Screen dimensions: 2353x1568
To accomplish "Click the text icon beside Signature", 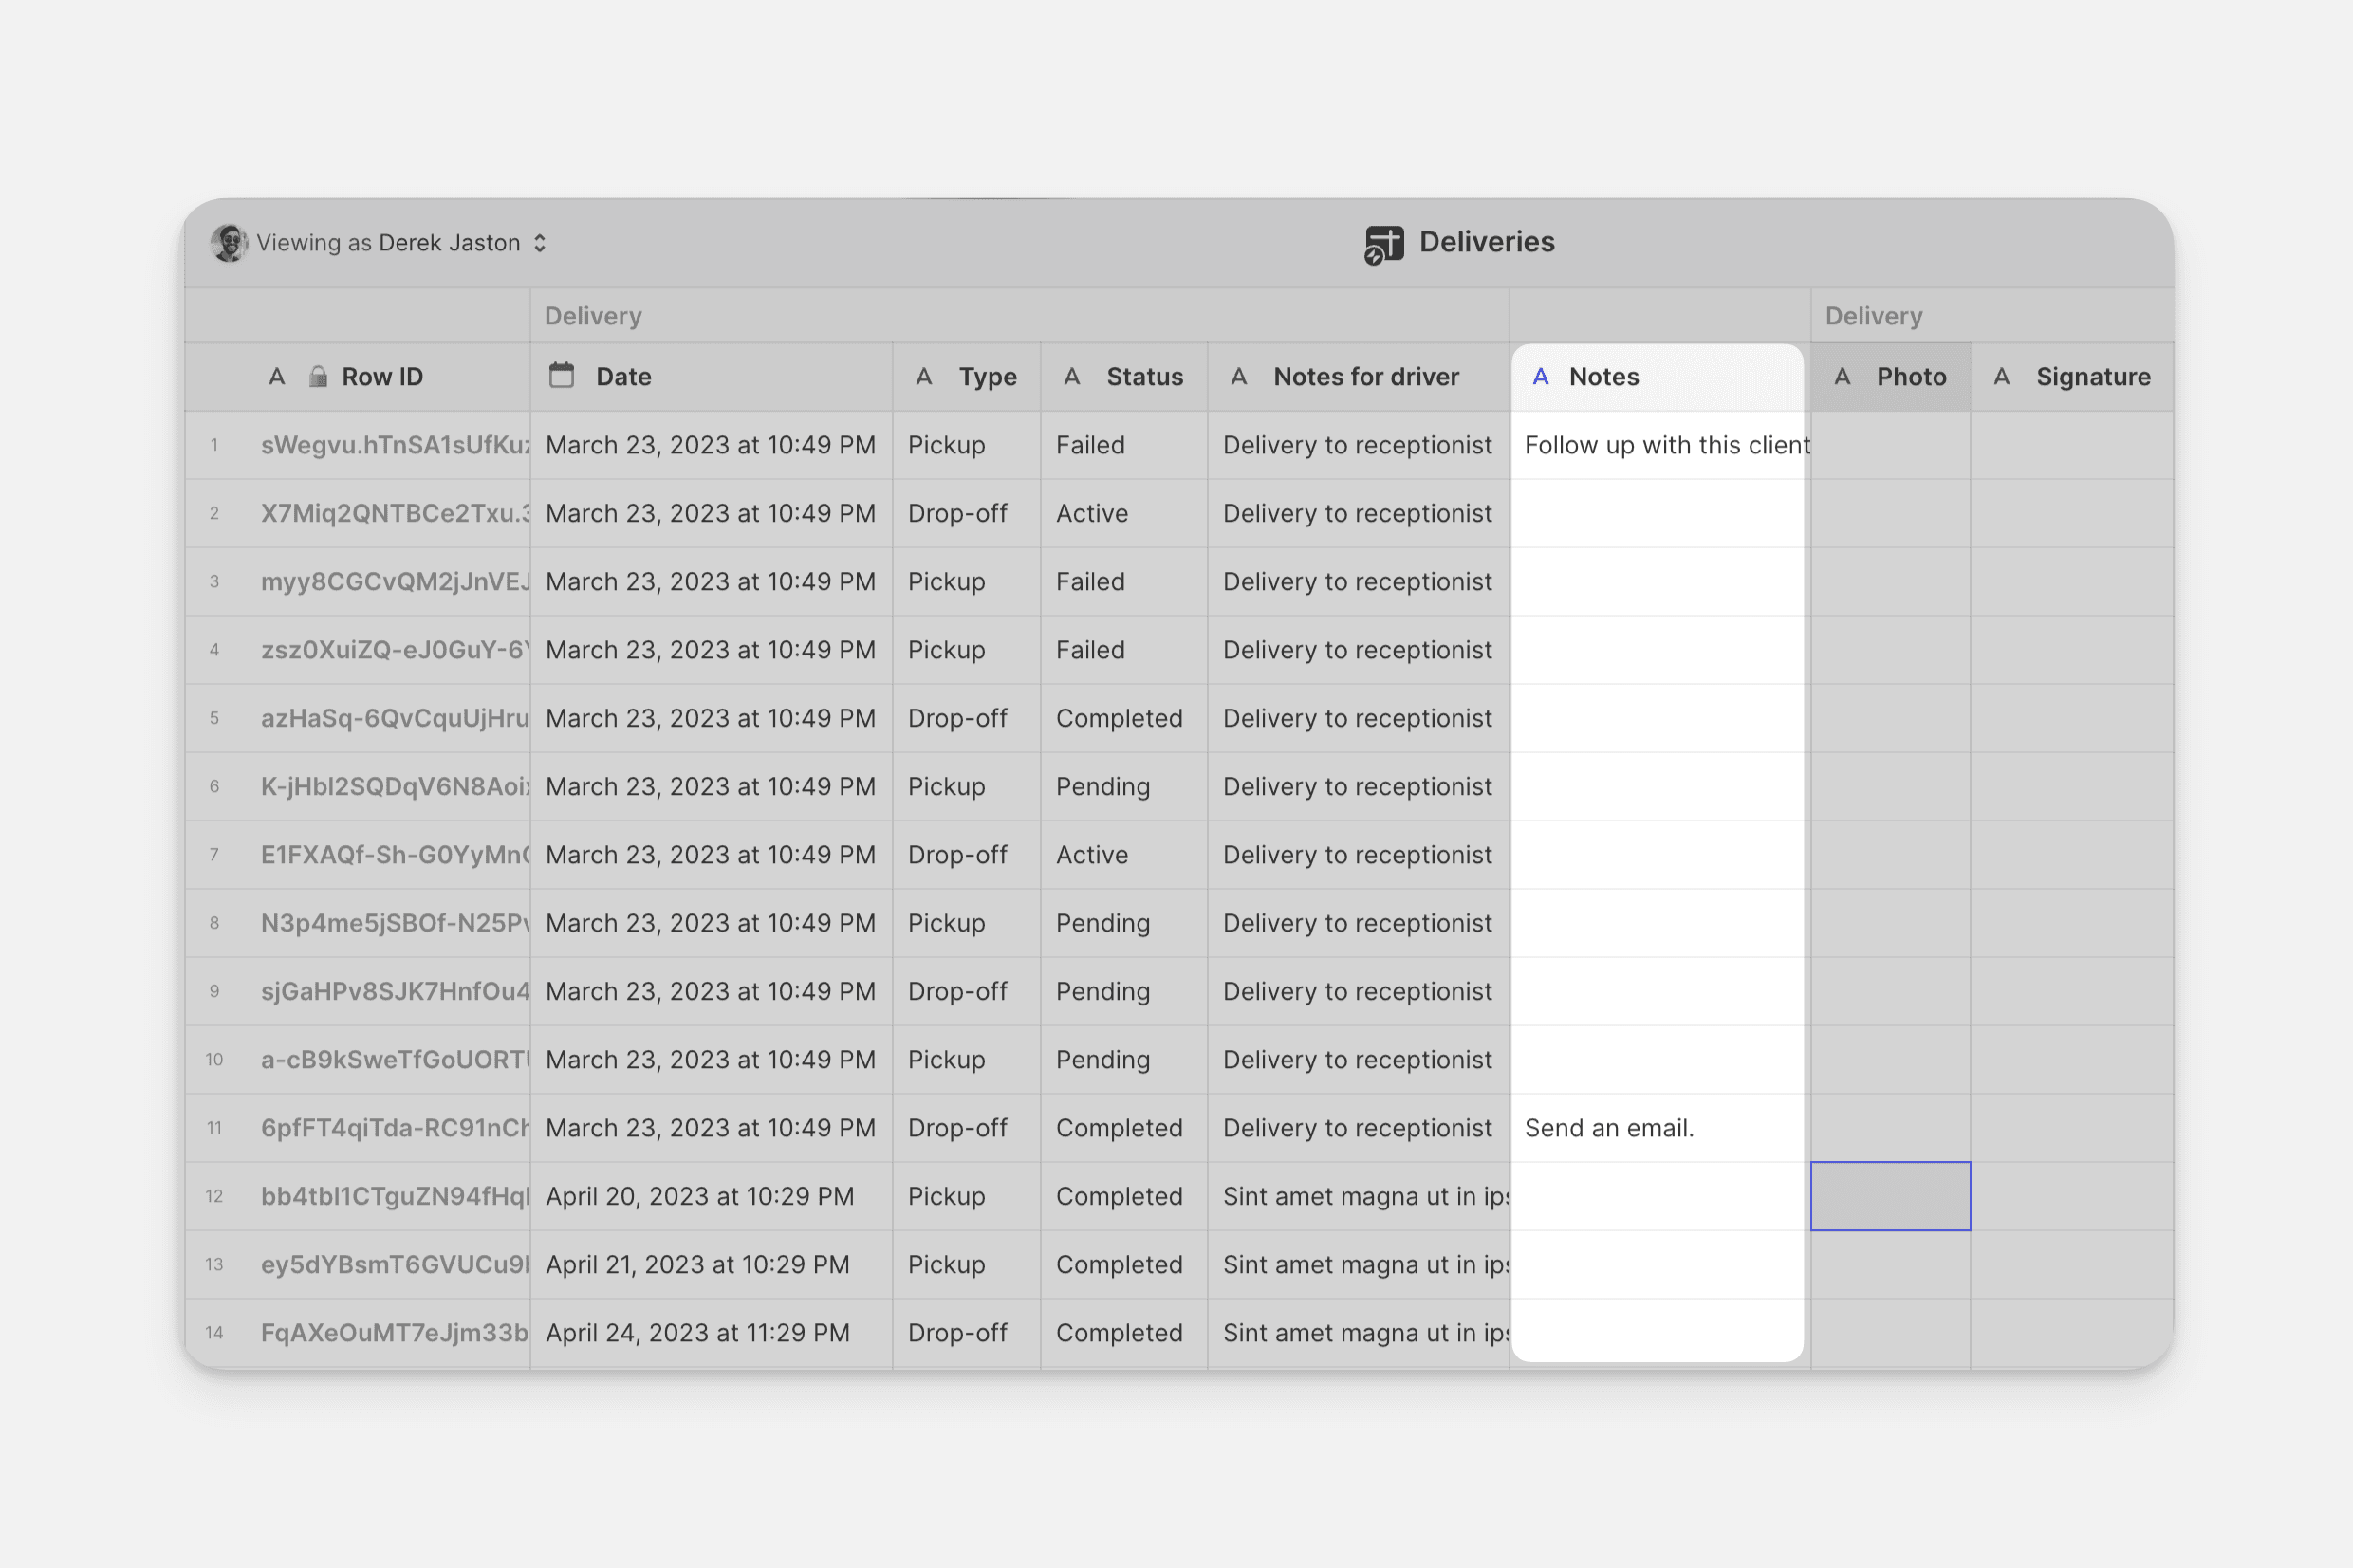I will (x=2002, y=377).
